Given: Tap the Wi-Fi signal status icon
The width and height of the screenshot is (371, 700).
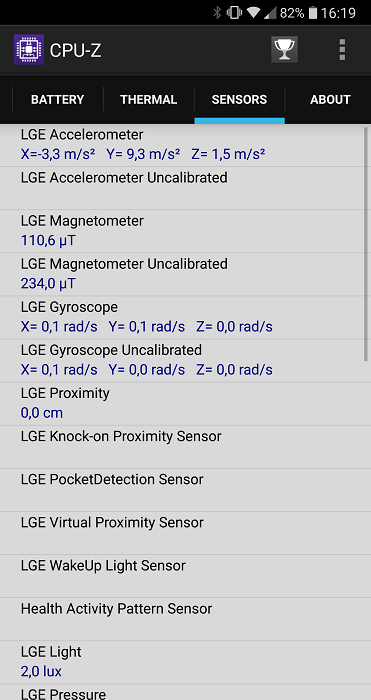Looking at the screenshot, I should point(253,13).
